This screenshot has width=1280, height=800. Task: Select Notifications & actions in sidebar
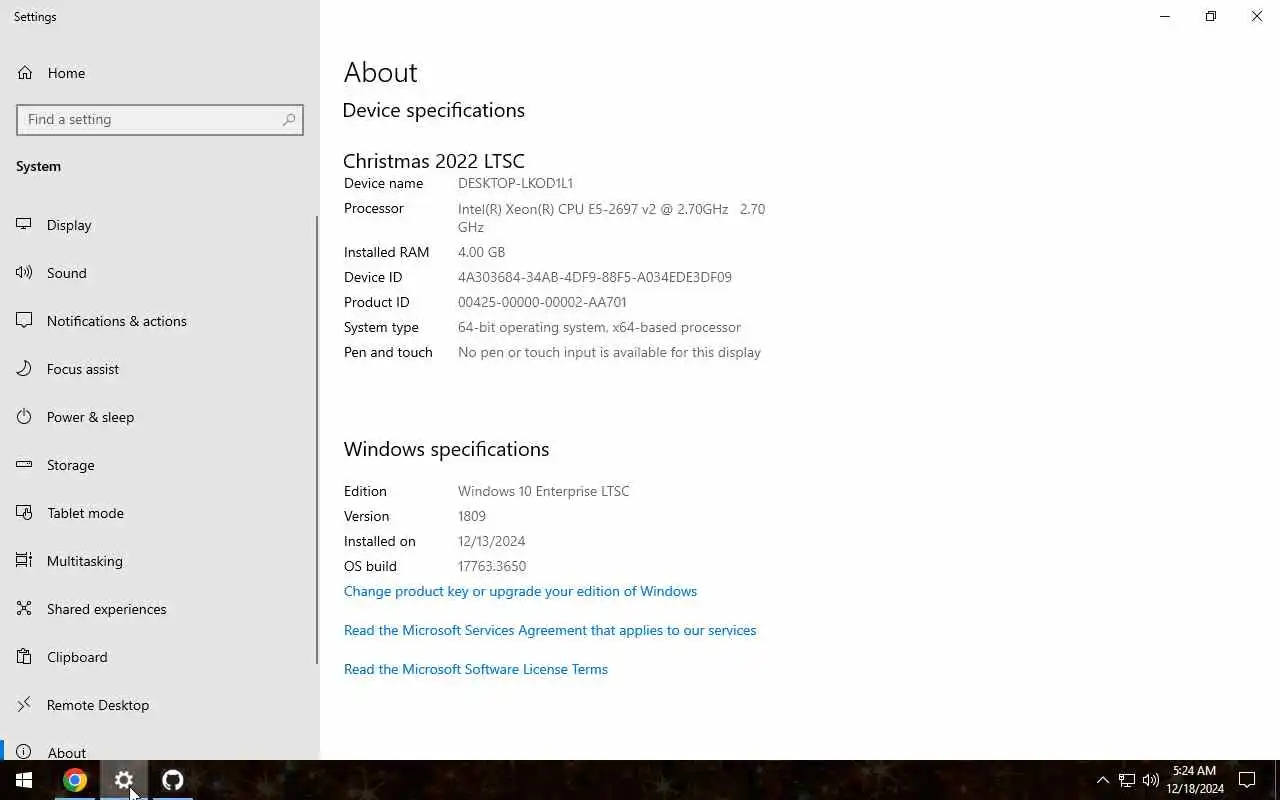[x=117, y=321]
